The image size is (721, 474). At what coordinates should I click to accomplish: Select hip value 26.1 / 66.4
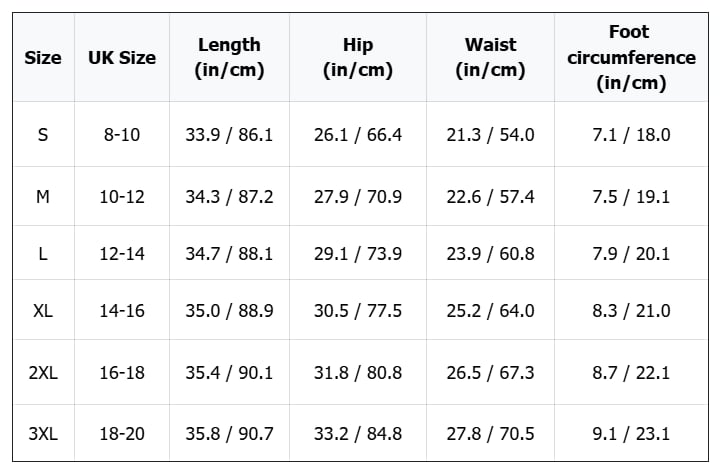358,135
